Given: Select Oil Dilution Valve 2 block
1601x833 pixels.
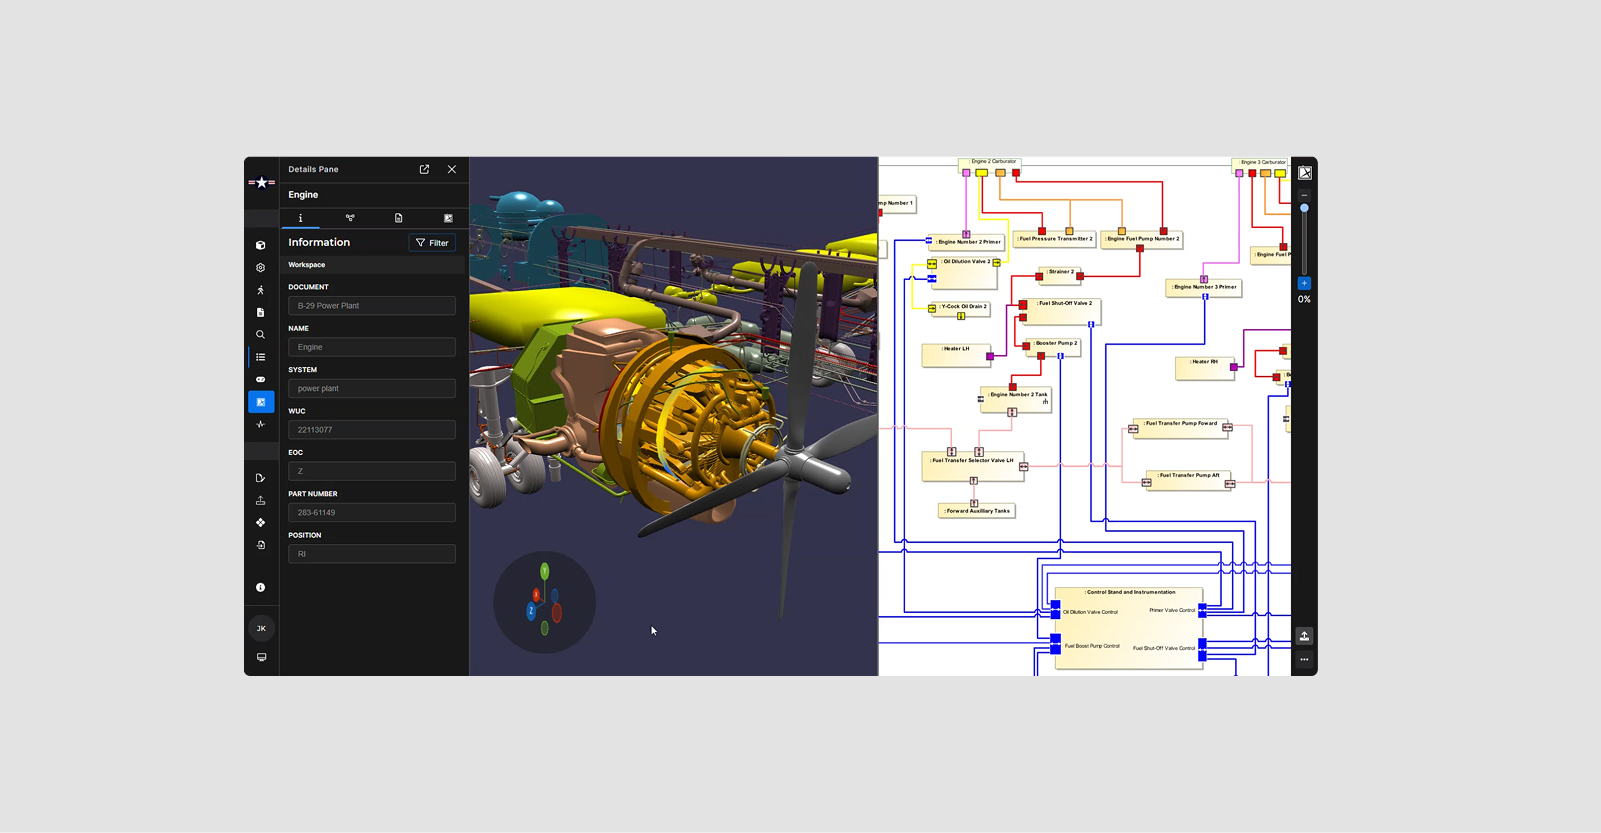Looking at the screenshot, I should [965, 272].
